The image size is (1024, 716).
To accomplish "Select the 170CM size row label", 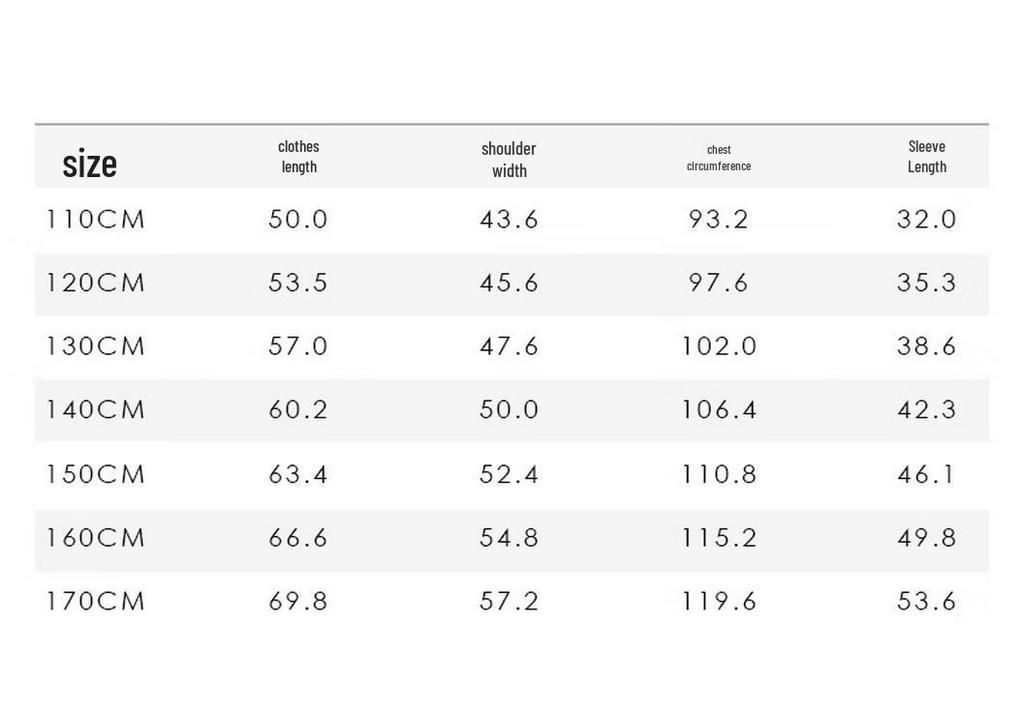I will point(95,601).
